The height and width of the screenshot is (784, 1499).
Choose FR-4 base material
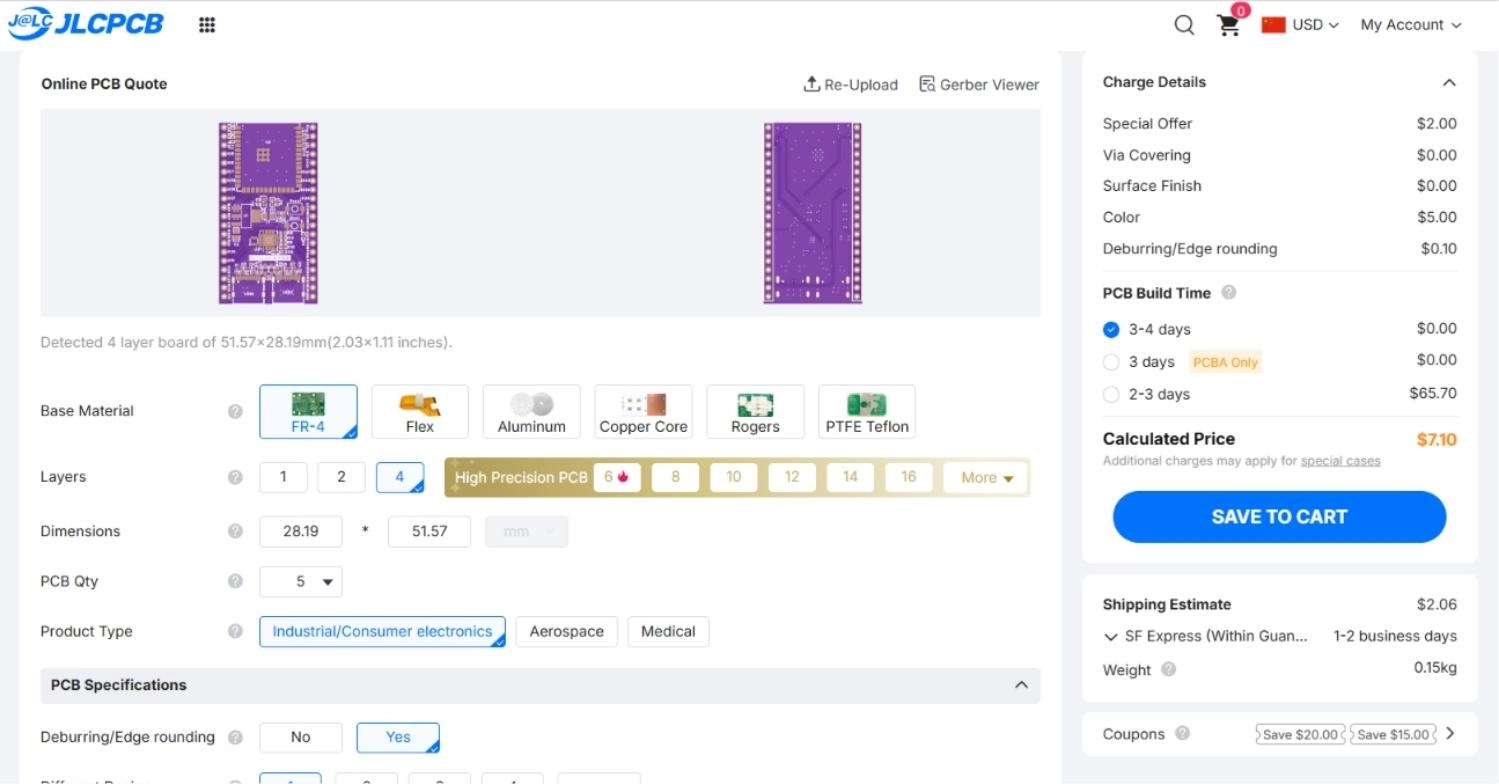308,412
